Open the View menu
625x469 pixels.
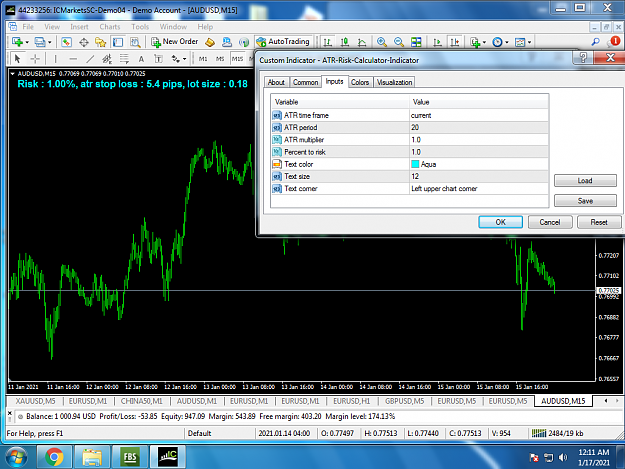pos(52,27)
